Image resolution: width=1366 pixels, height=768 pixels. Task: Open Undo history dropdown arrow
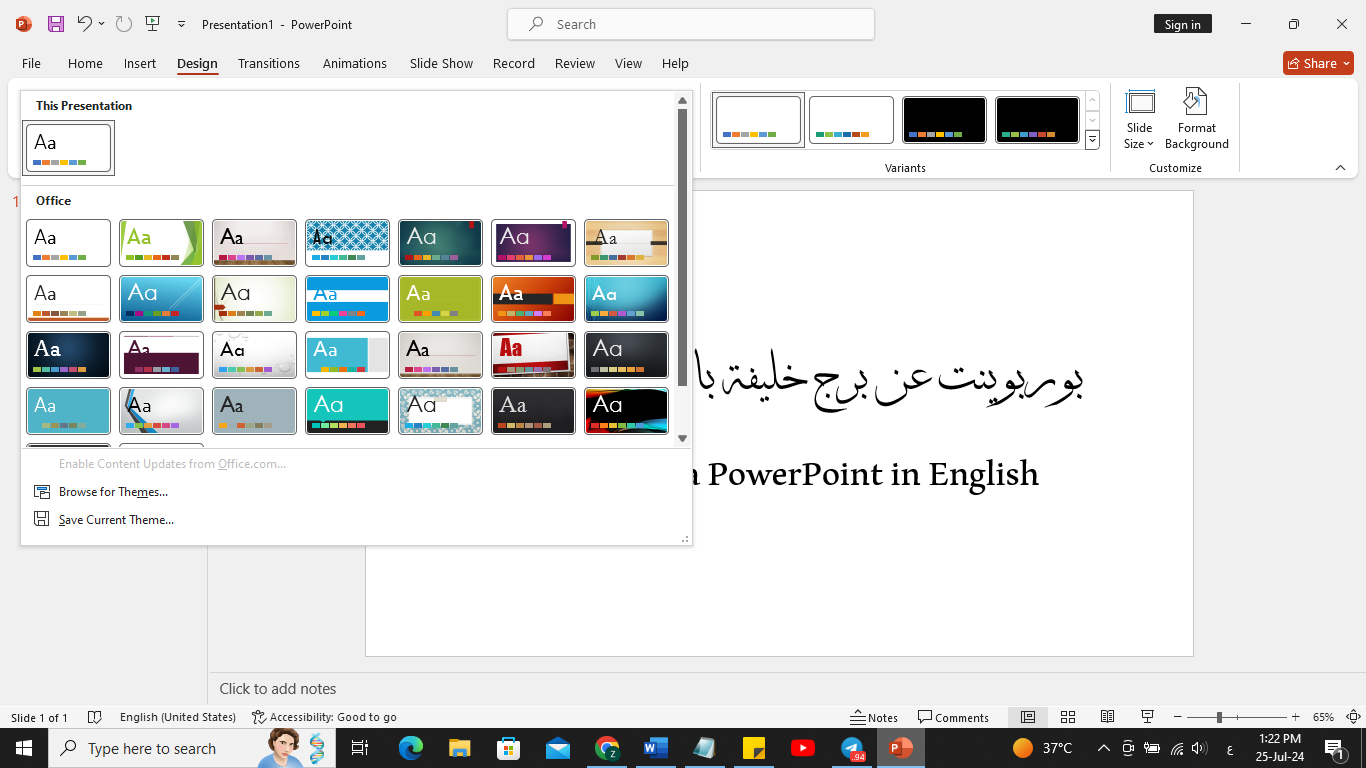[x=101, y=24]
